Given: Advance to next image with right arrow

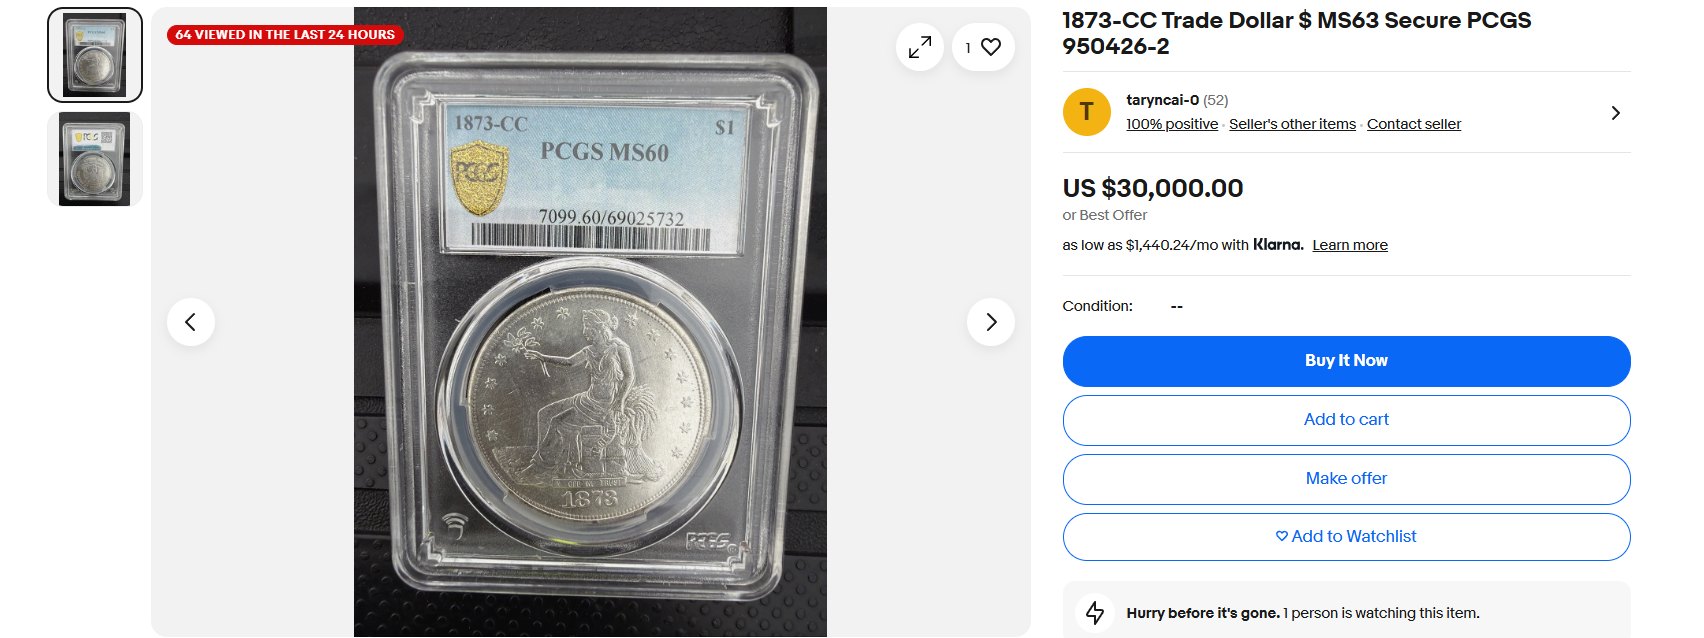Looking at the screenshot, I should (991, 322).
